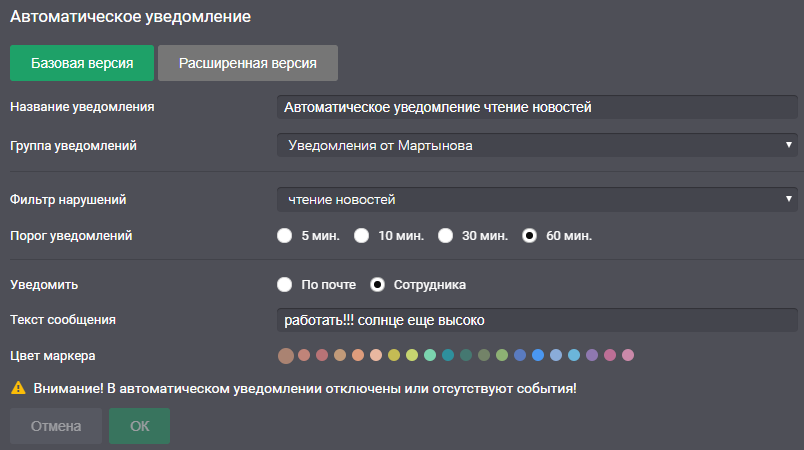Click the yellow warning triangle icon
804x450 pixels.
point(18,388)
